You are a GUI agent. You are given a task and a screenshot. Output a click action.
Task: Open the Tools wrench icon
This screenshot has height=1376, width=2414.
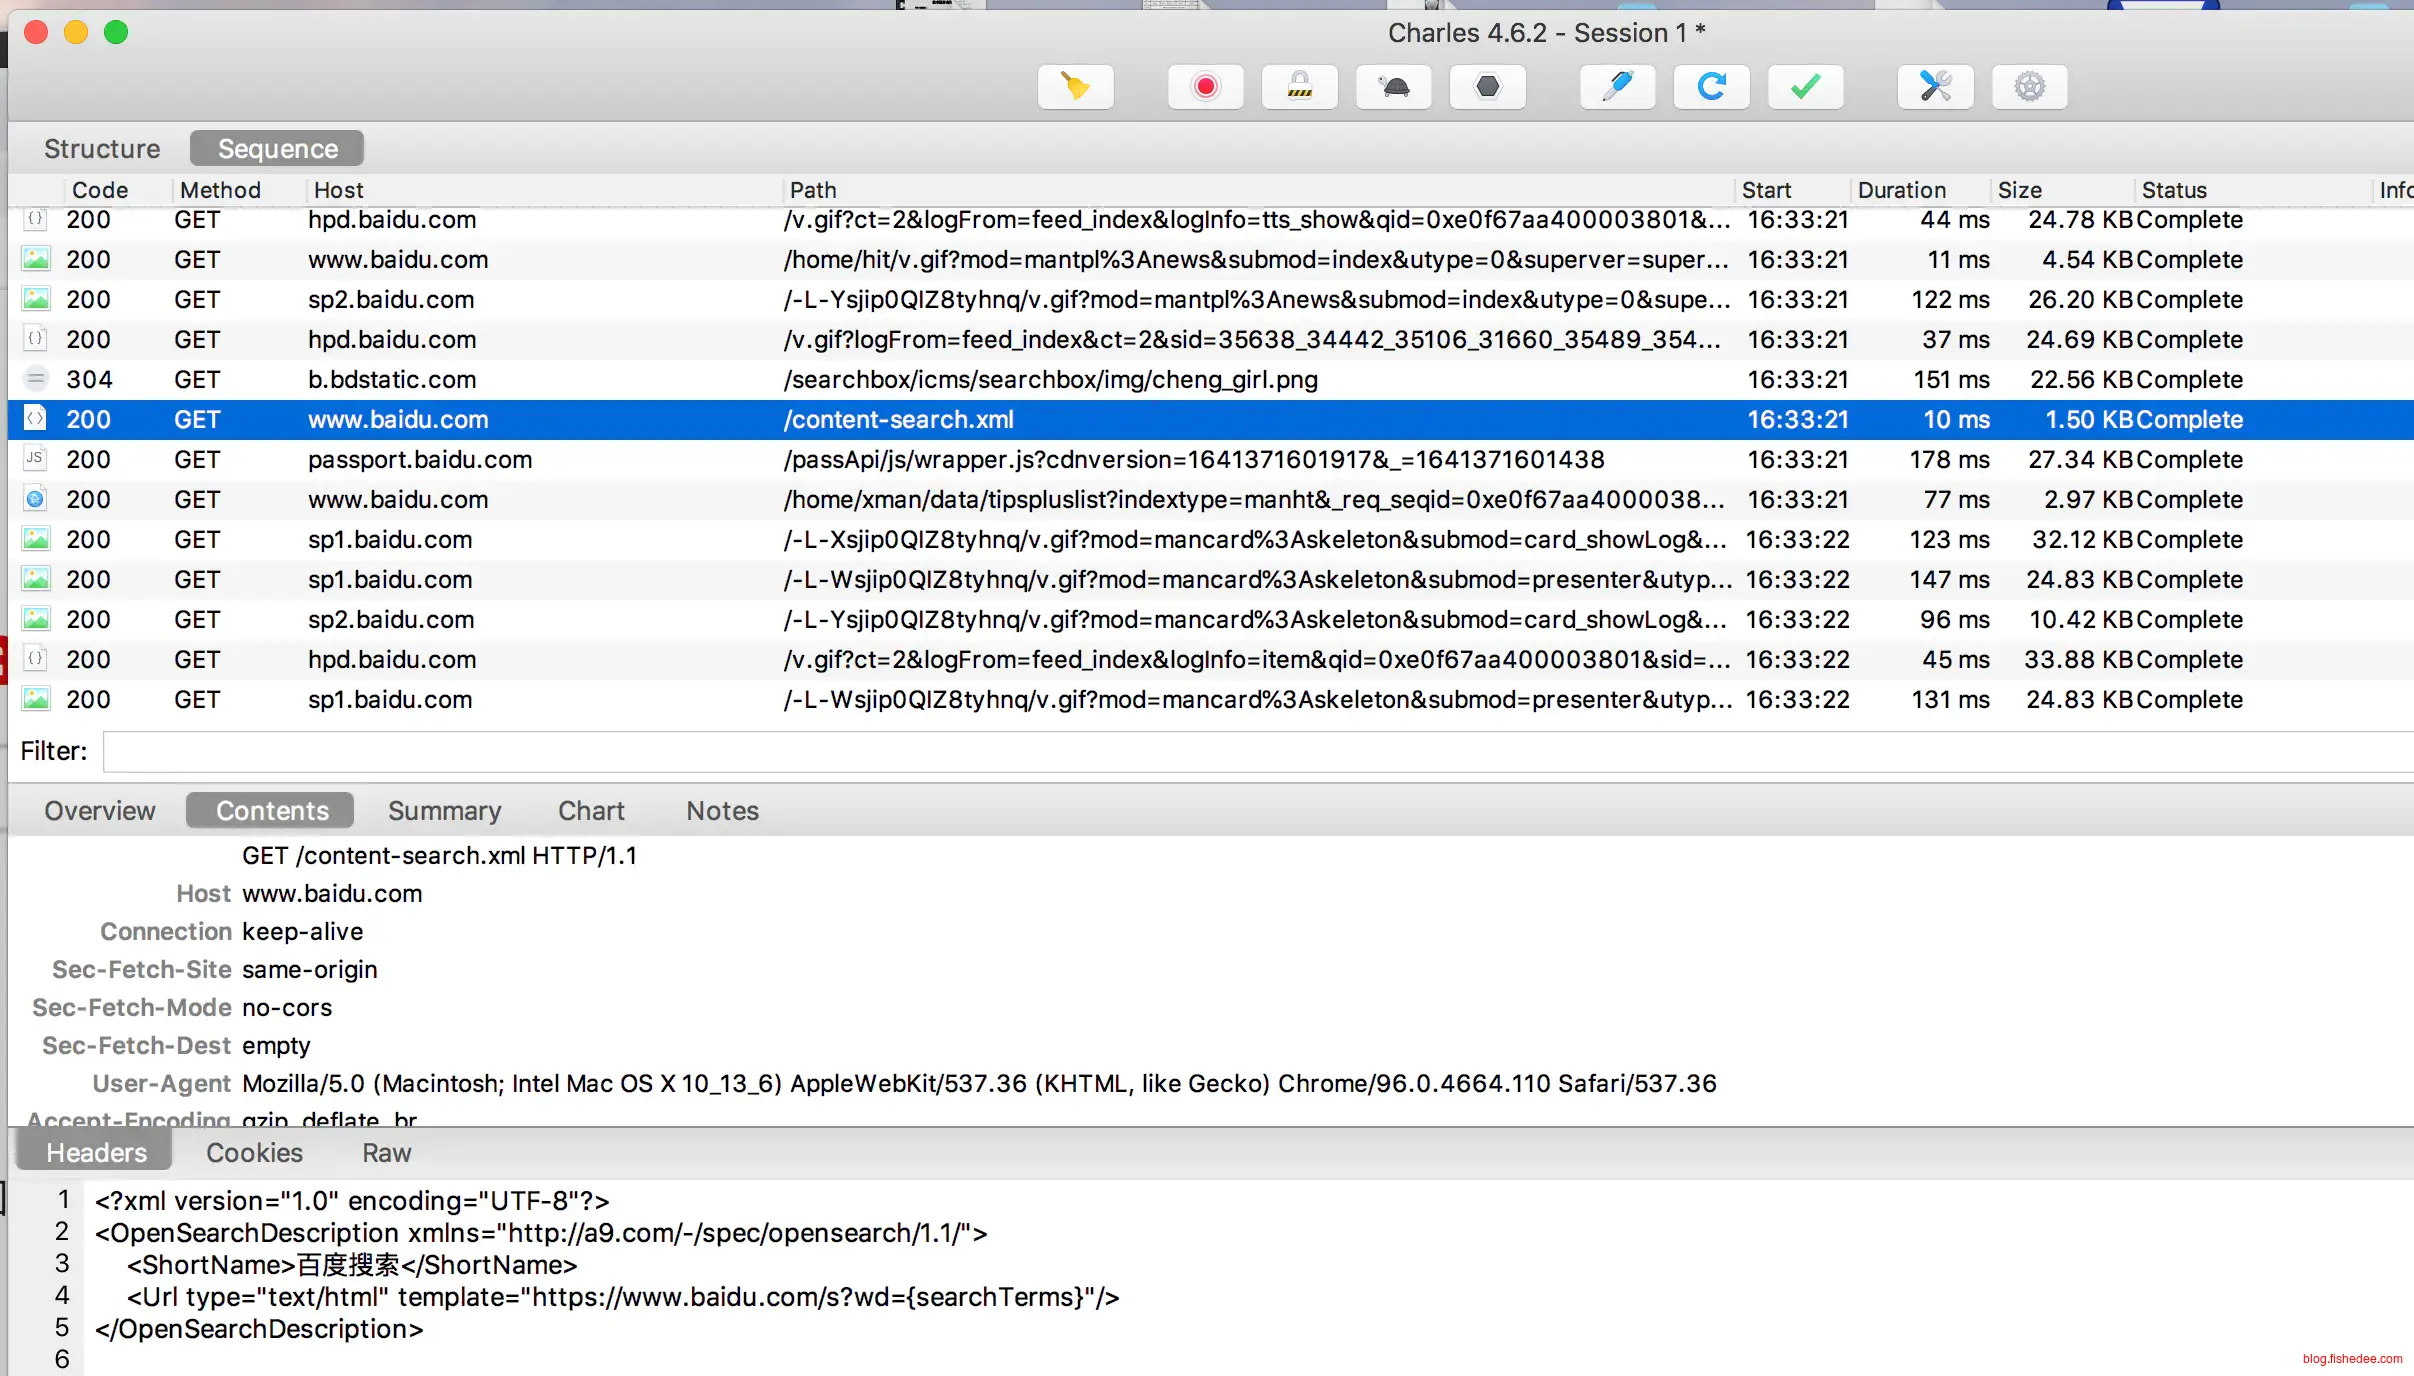(x=1935, y=87)
